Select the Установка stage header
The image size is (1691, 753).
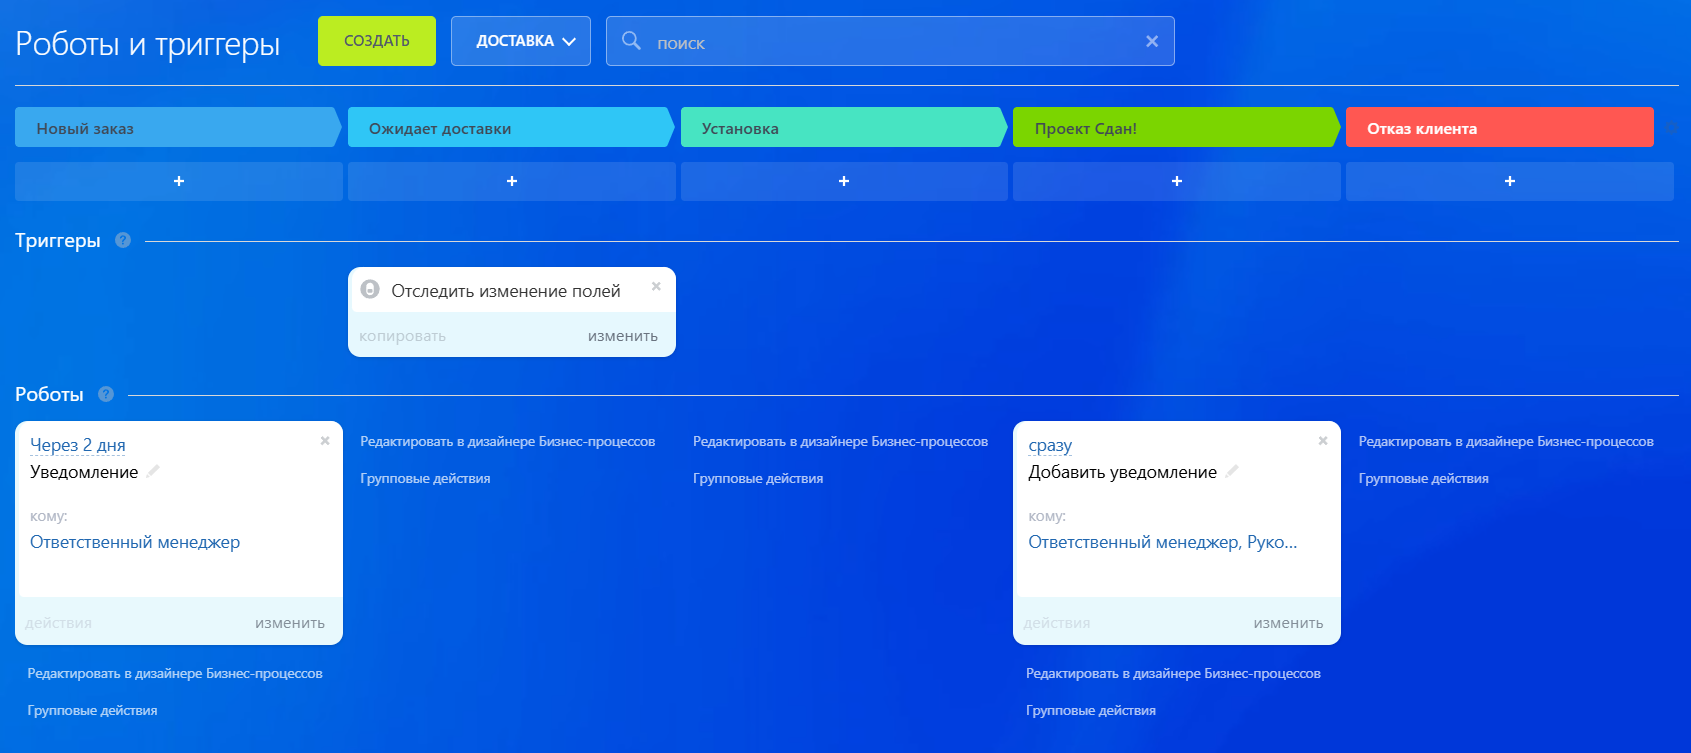click(844, 127)
